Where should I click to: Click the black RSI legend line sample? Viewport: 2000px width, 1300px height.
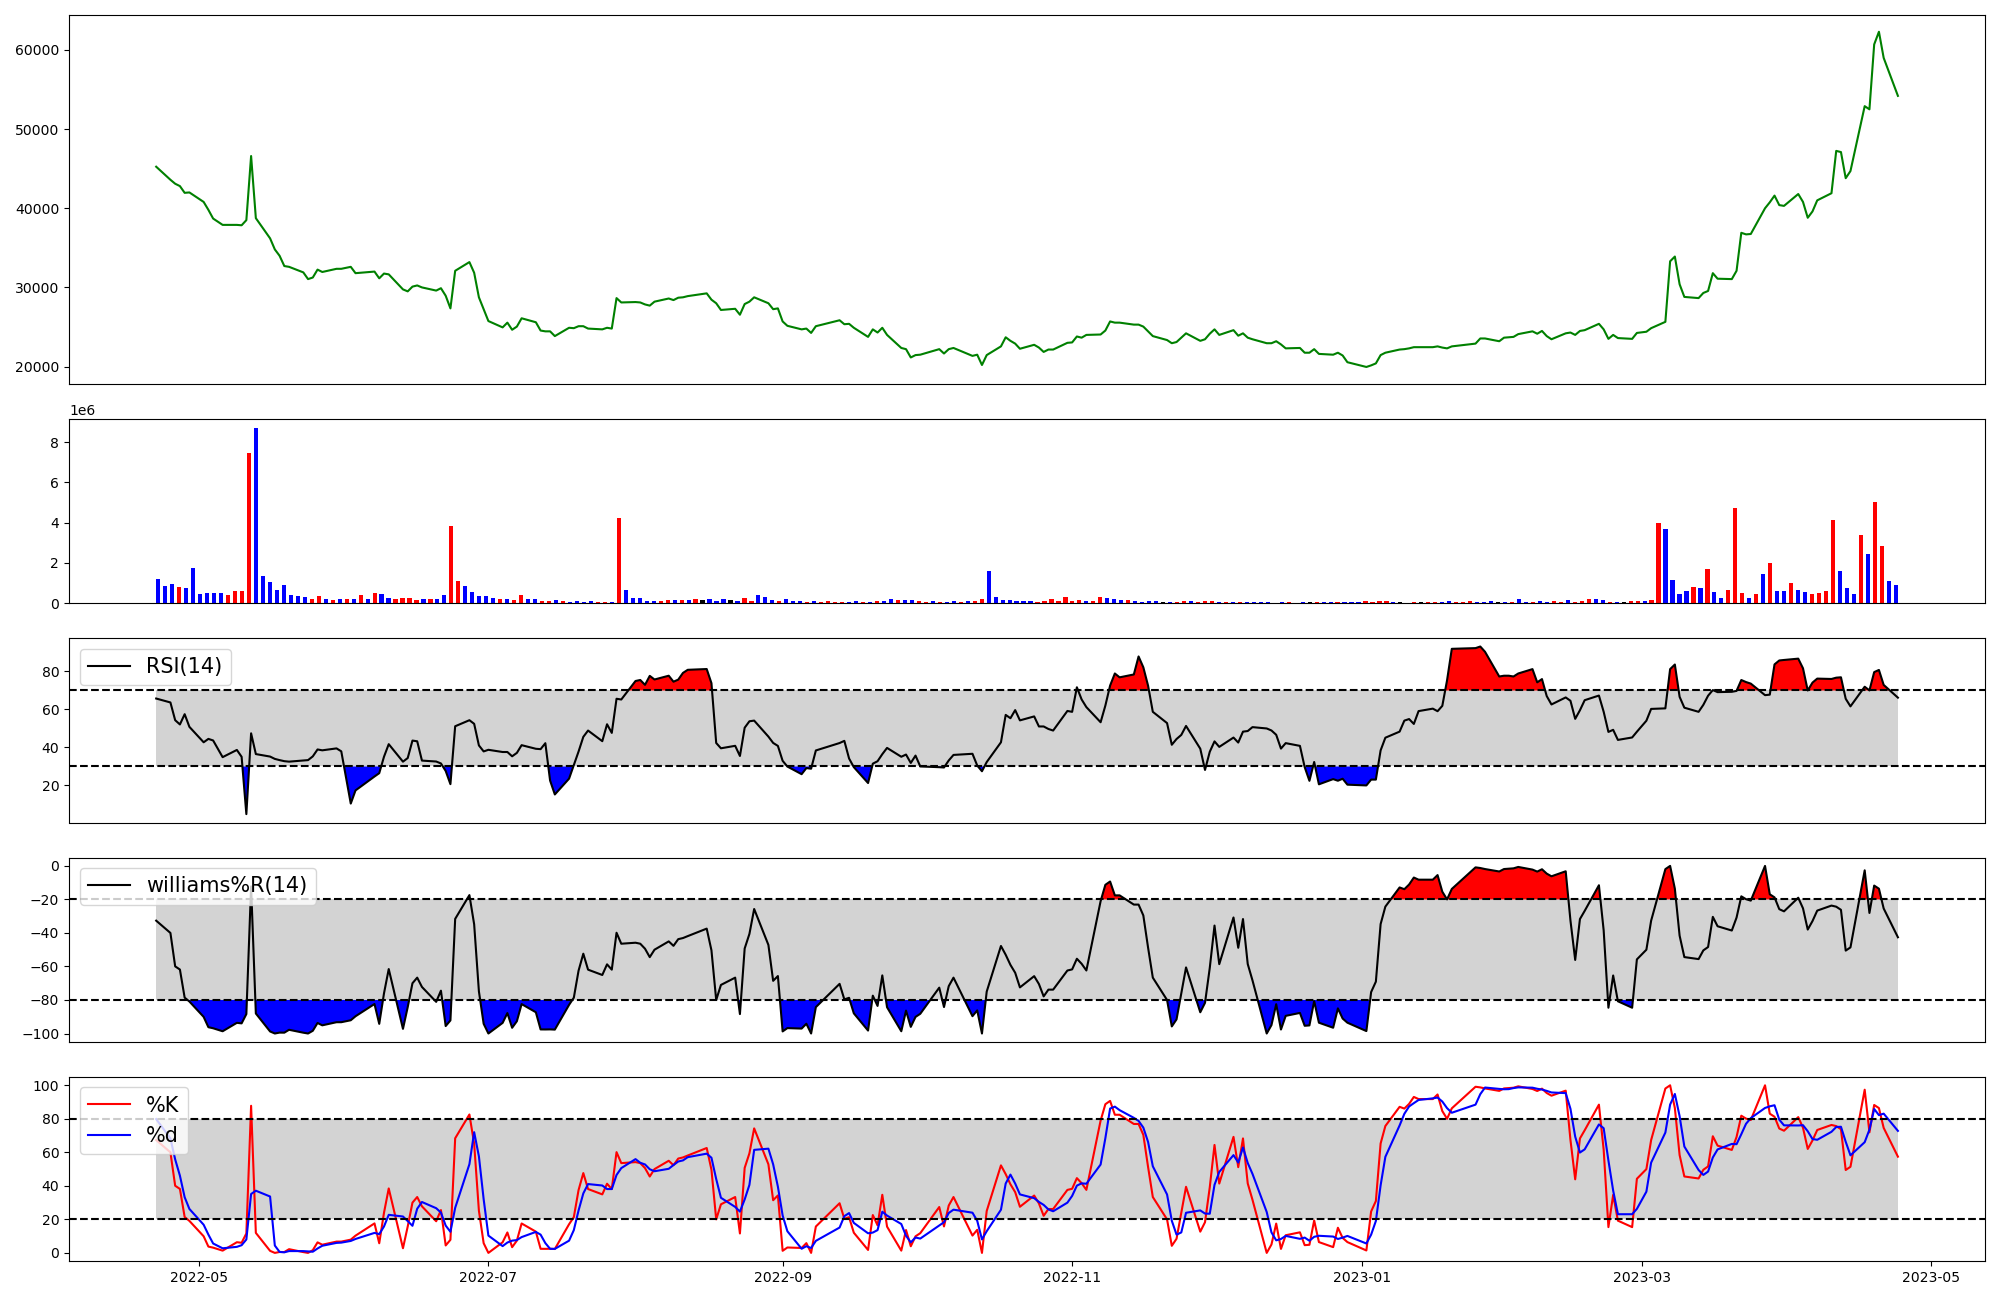(109, 666)
